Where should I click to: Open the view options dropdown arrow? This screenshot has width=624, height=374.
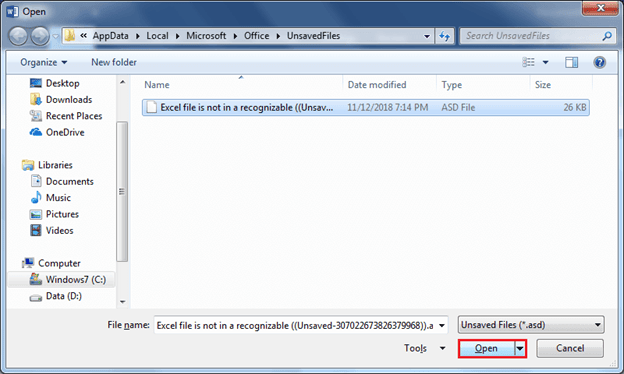click(546, 62)
